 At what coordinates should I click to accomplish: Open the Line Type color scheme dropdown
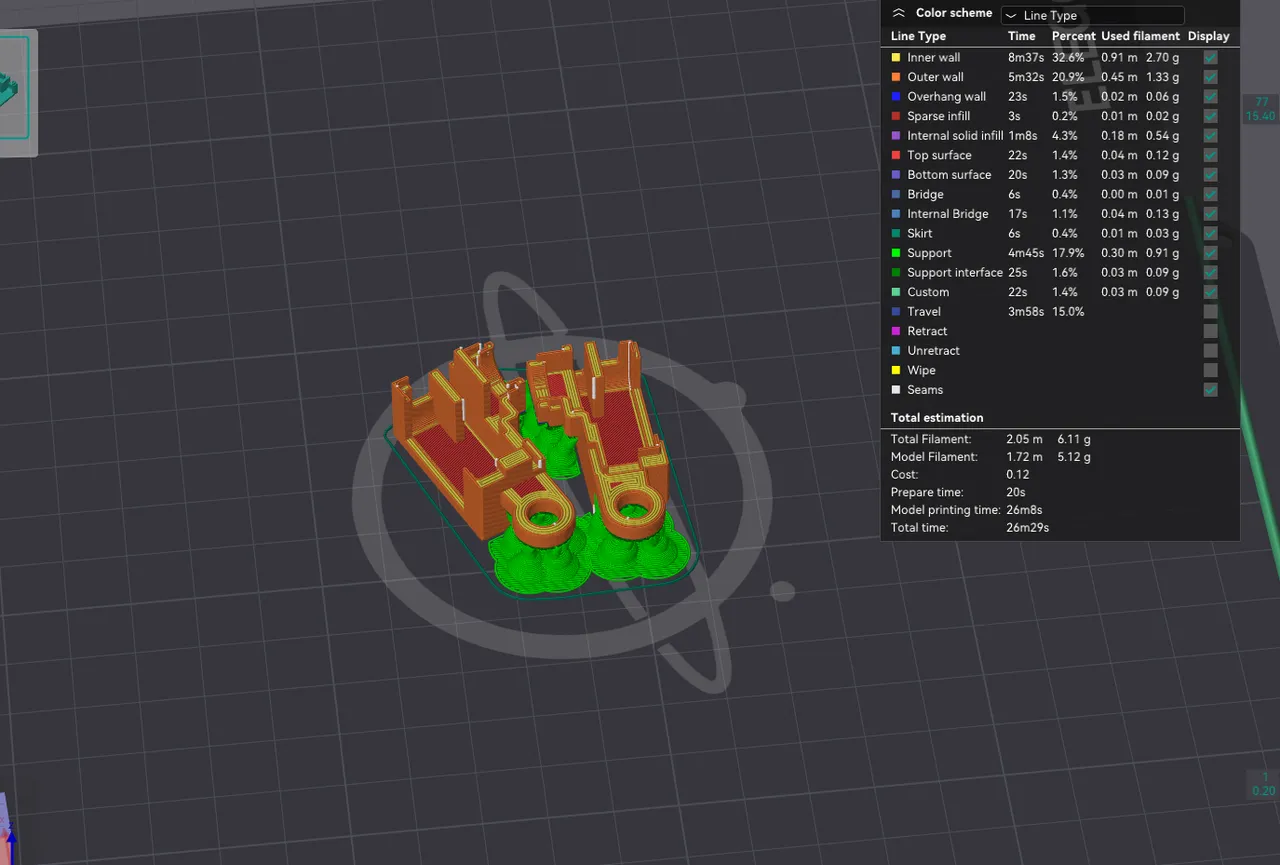pos(1092,15)
